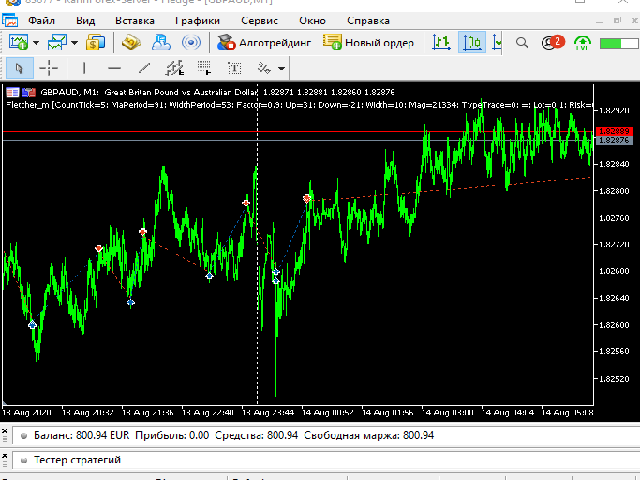Open the Файл menu
Viewport: 640px width, 480px height.
41,19
